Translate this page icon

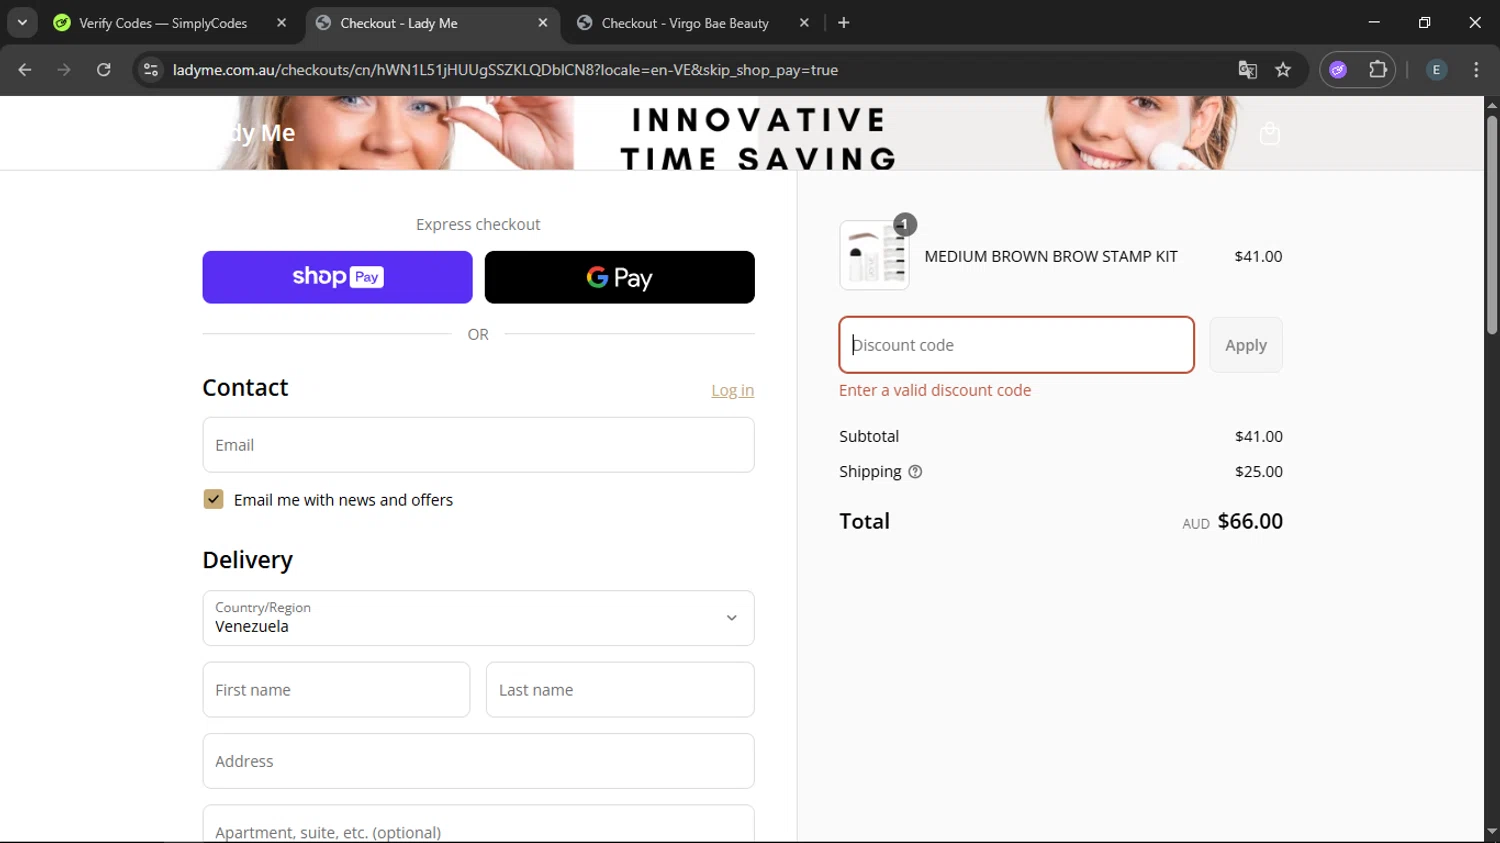tap(1247, 70)
